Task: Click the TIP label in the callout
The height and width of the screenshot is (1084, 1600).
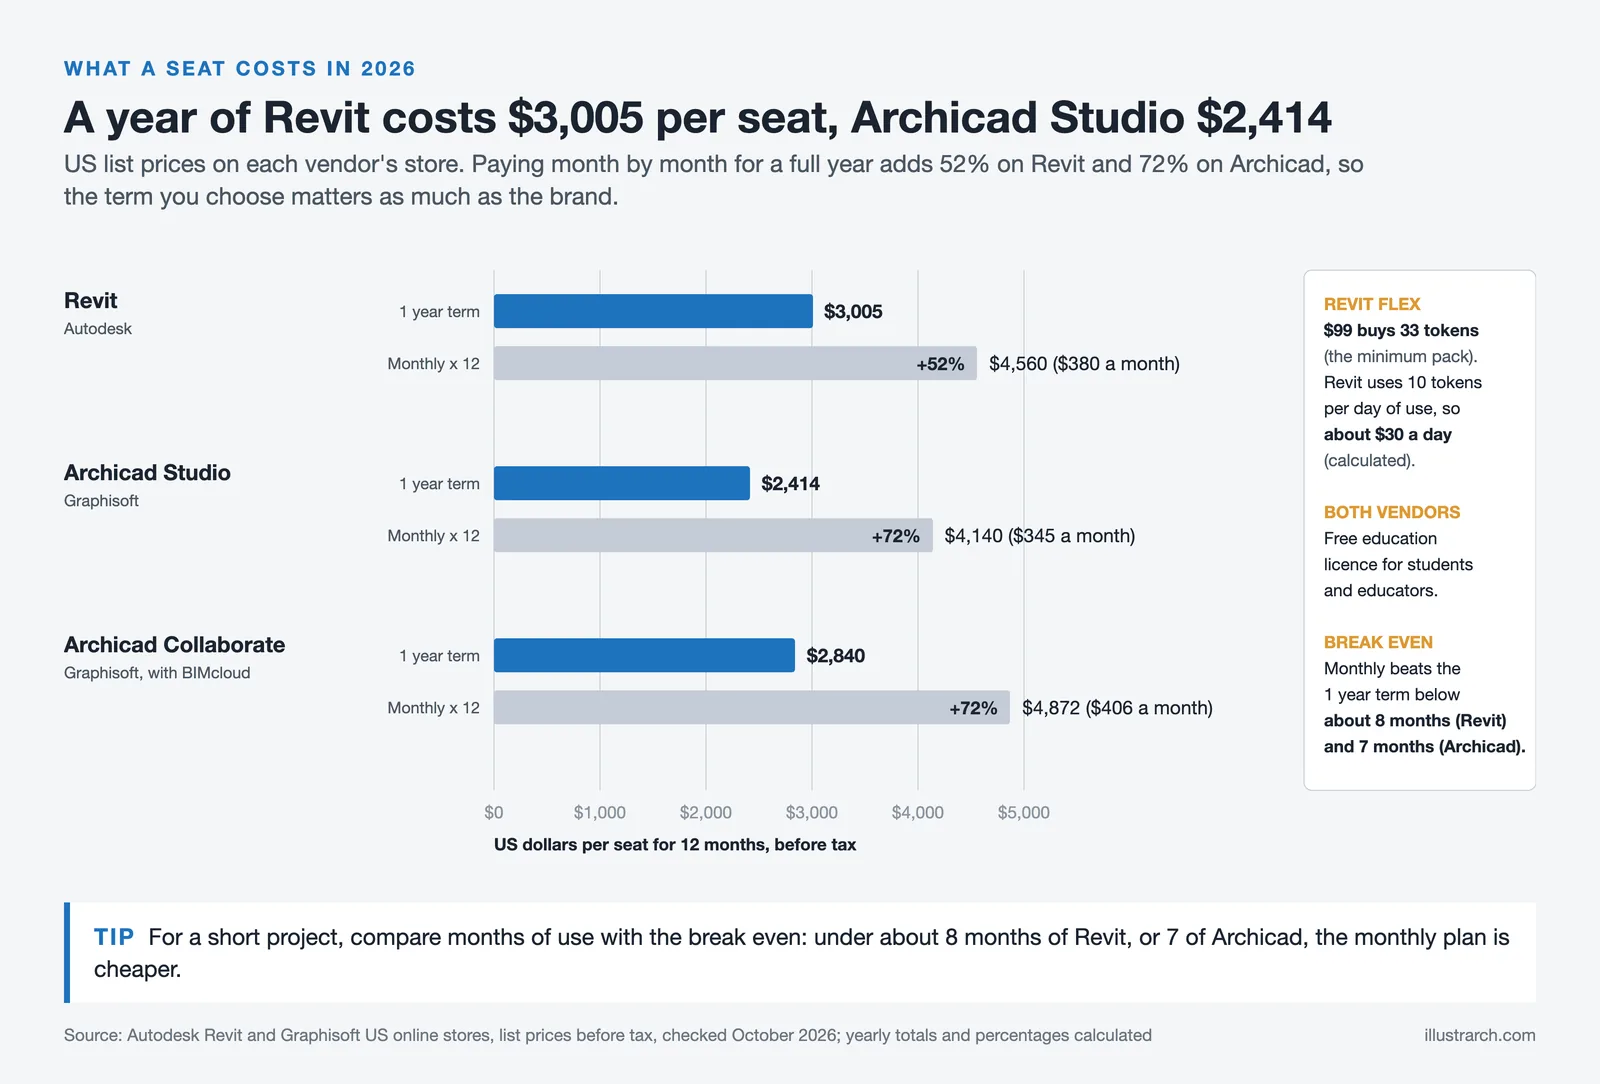Action: (x=114, y=937)
